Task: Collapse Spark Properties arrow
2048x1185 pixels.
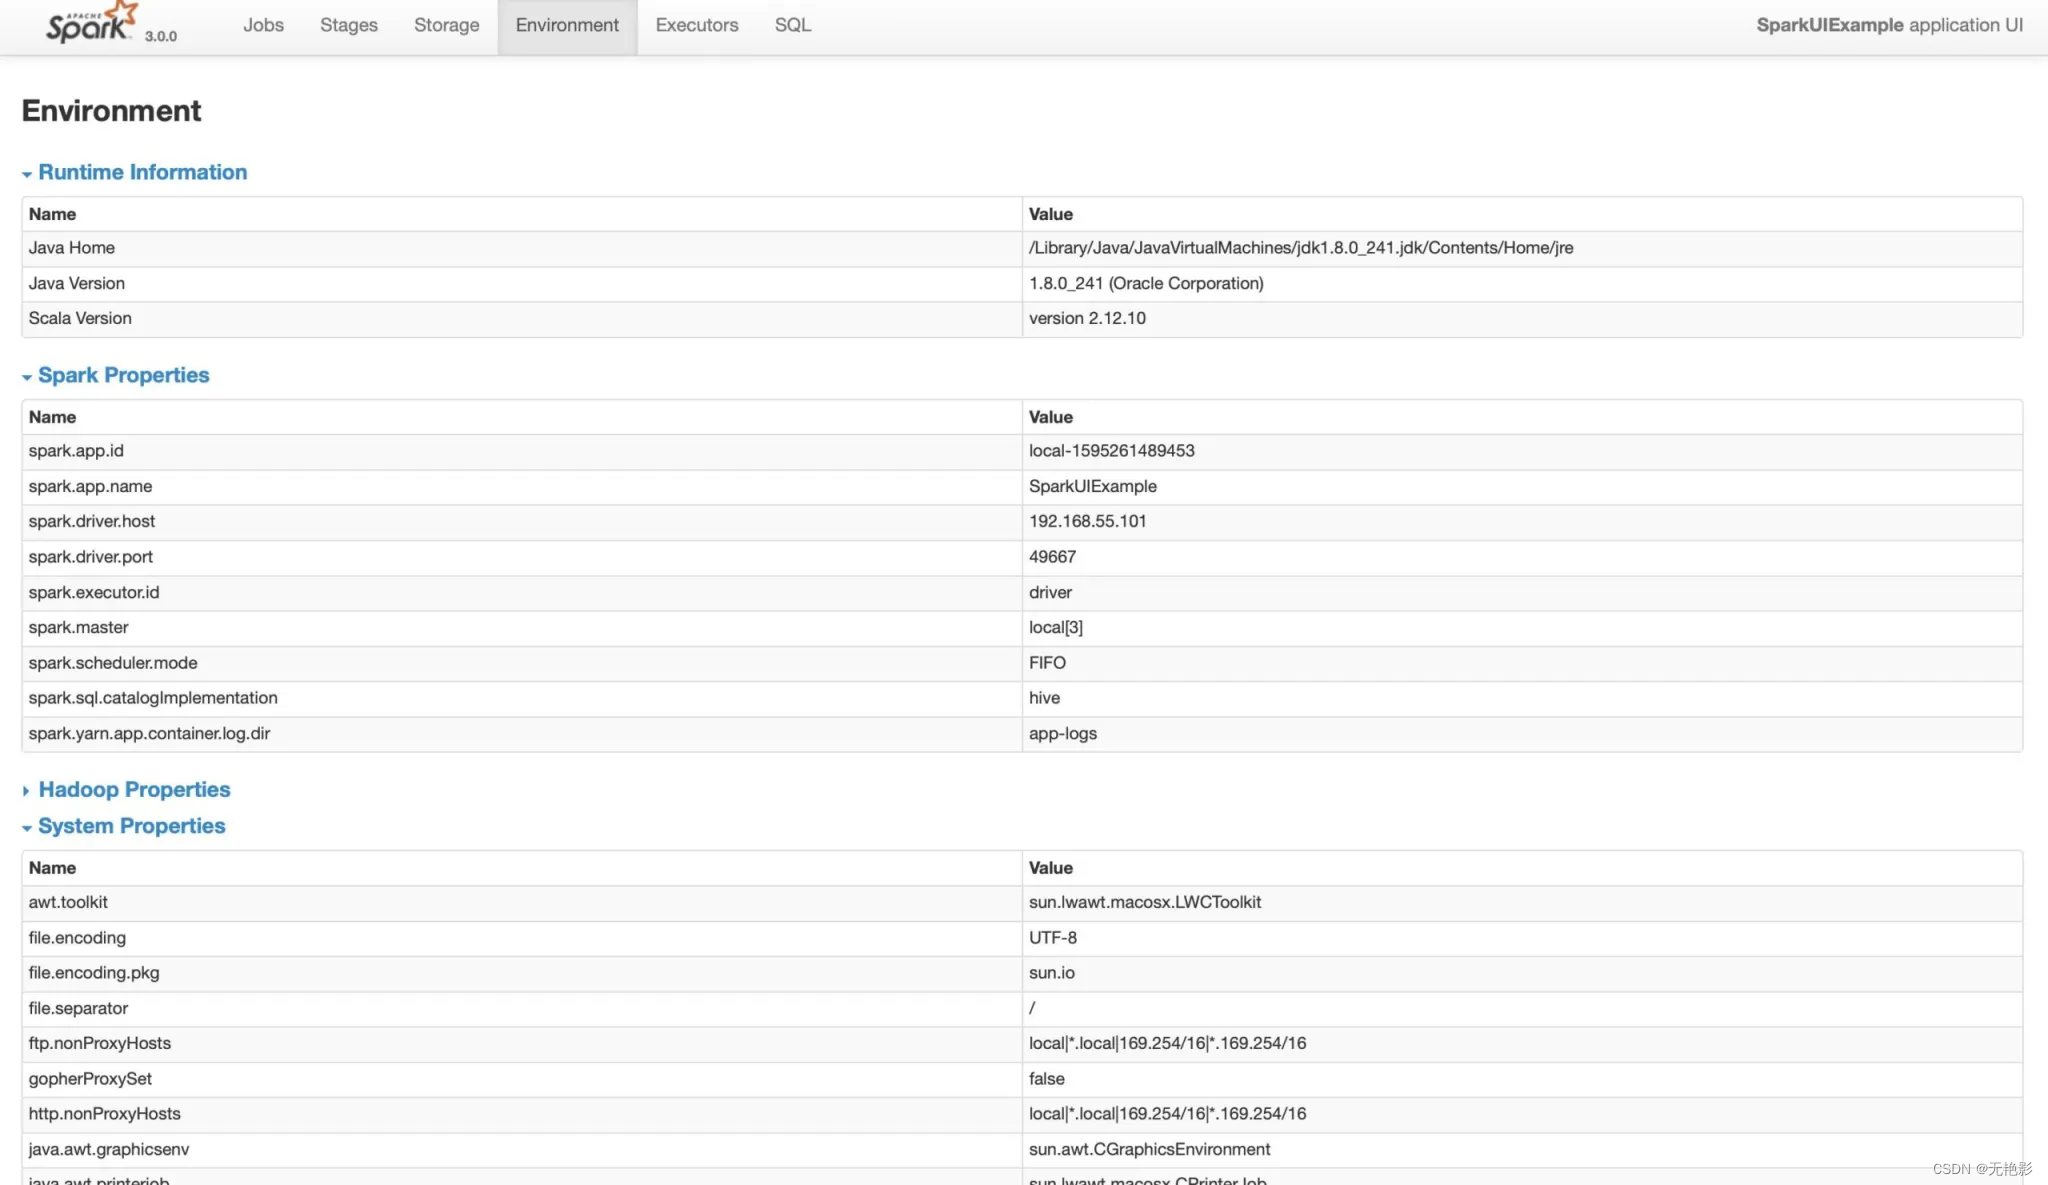Action: pos(27,377)
